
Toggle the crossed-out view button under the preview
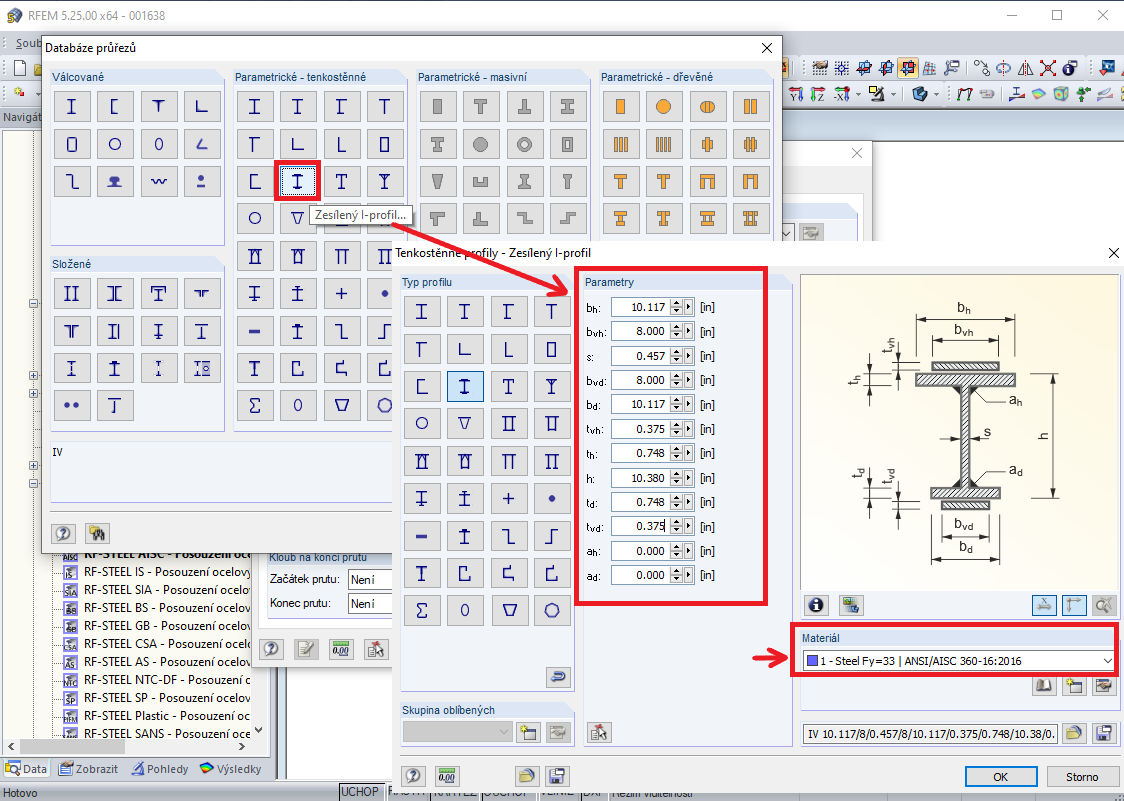click(1104, 605)
